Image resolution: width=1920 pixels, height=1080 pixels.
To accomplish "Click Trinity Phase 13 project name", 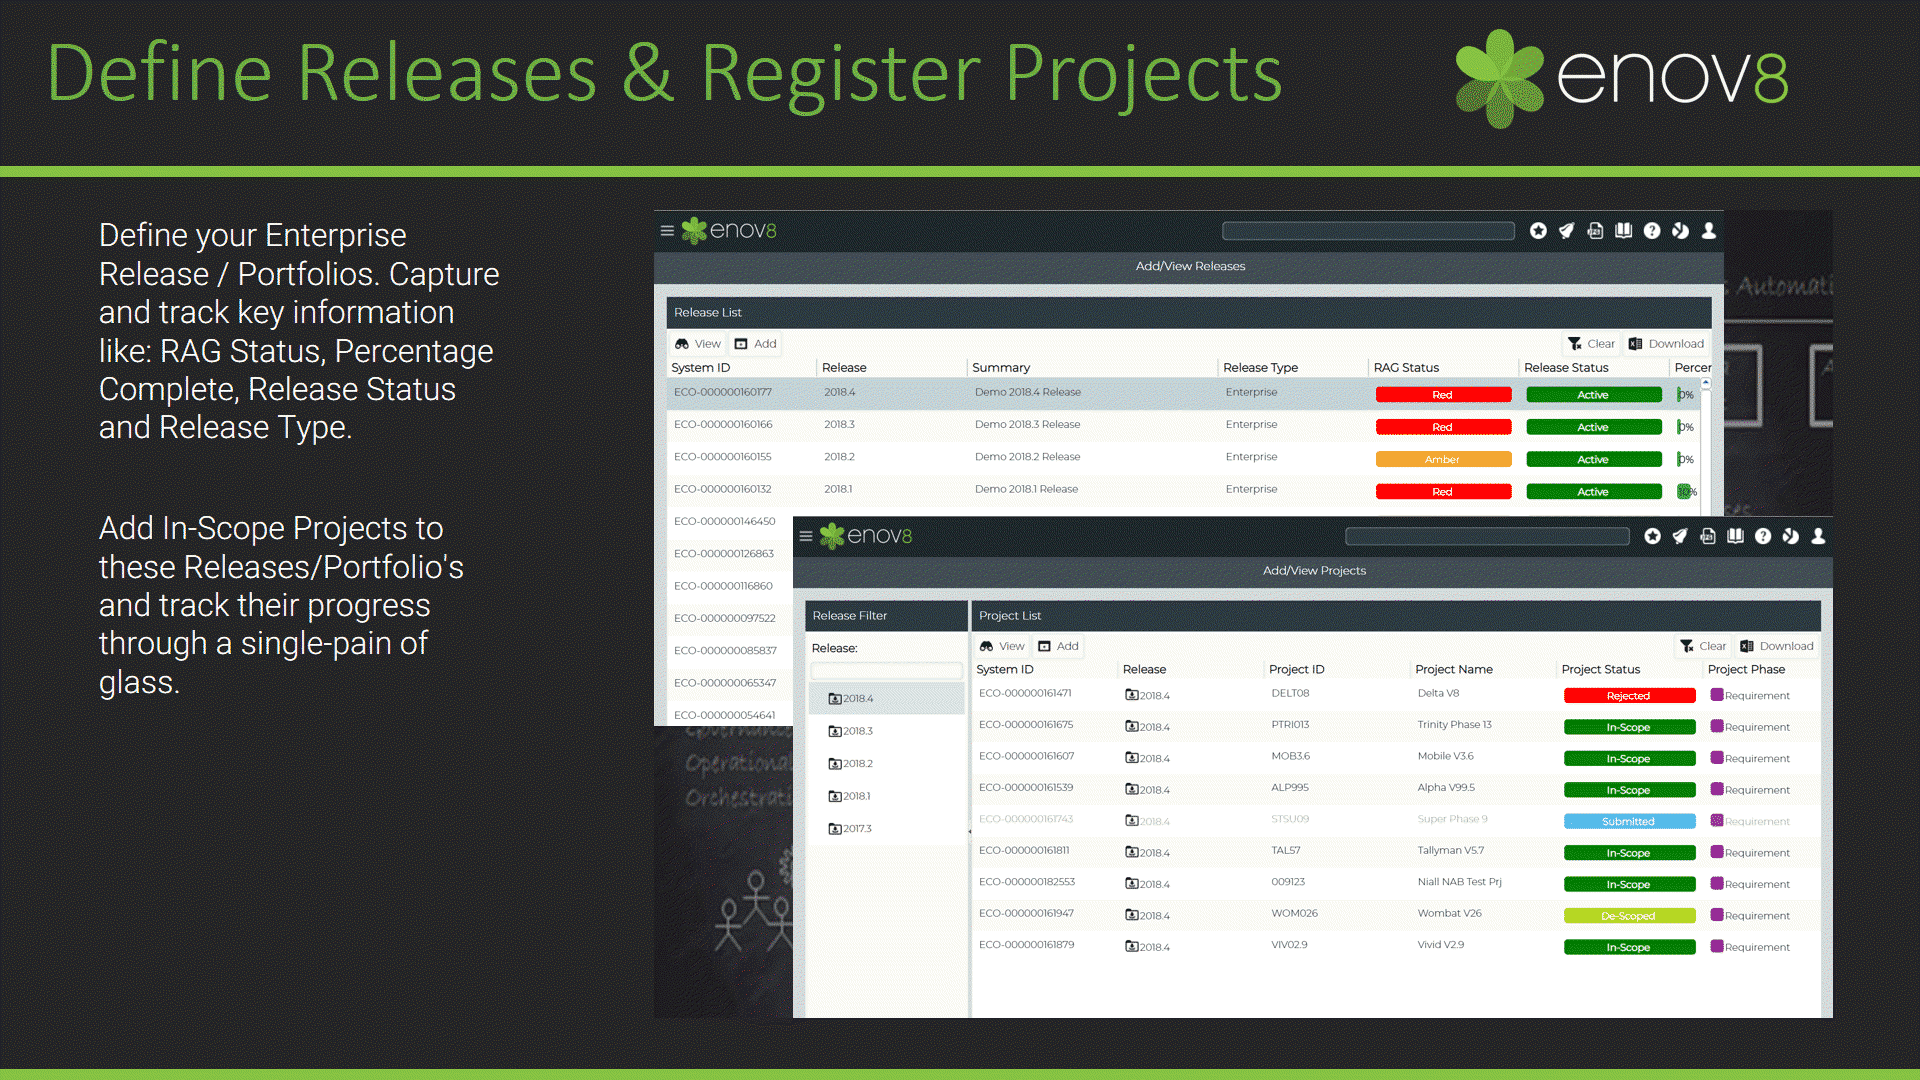I will point(1454,725).
